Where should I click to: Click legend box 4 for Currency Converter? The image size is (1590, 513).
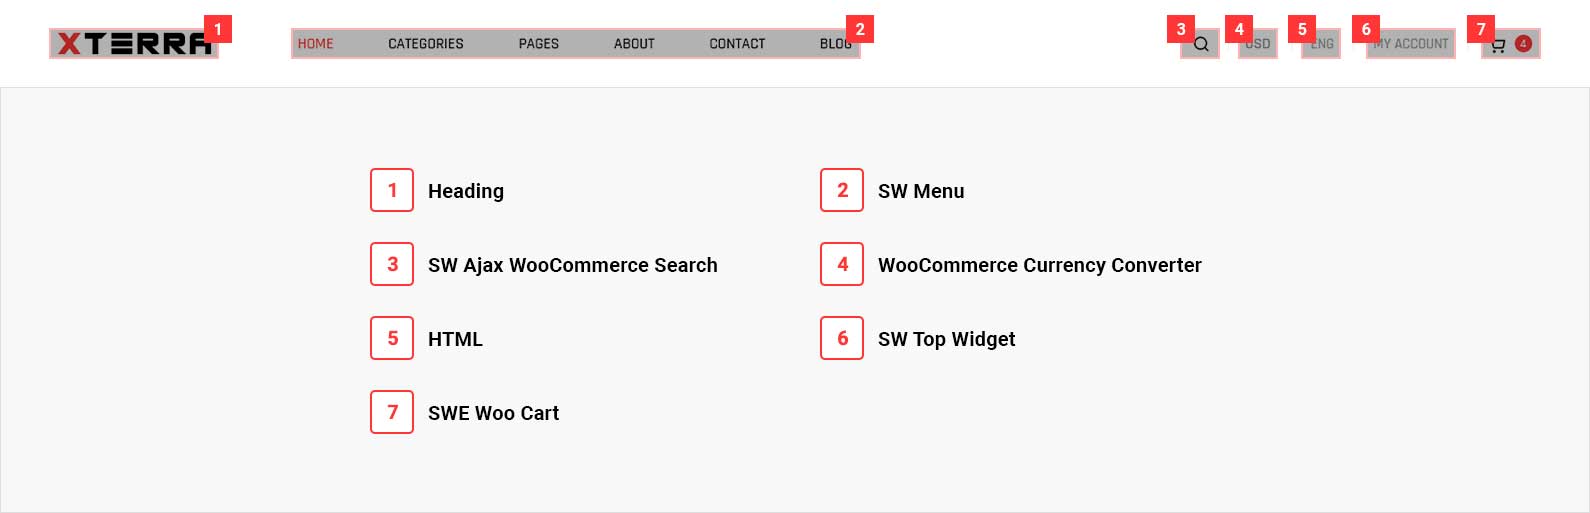(x=842, y=264)
